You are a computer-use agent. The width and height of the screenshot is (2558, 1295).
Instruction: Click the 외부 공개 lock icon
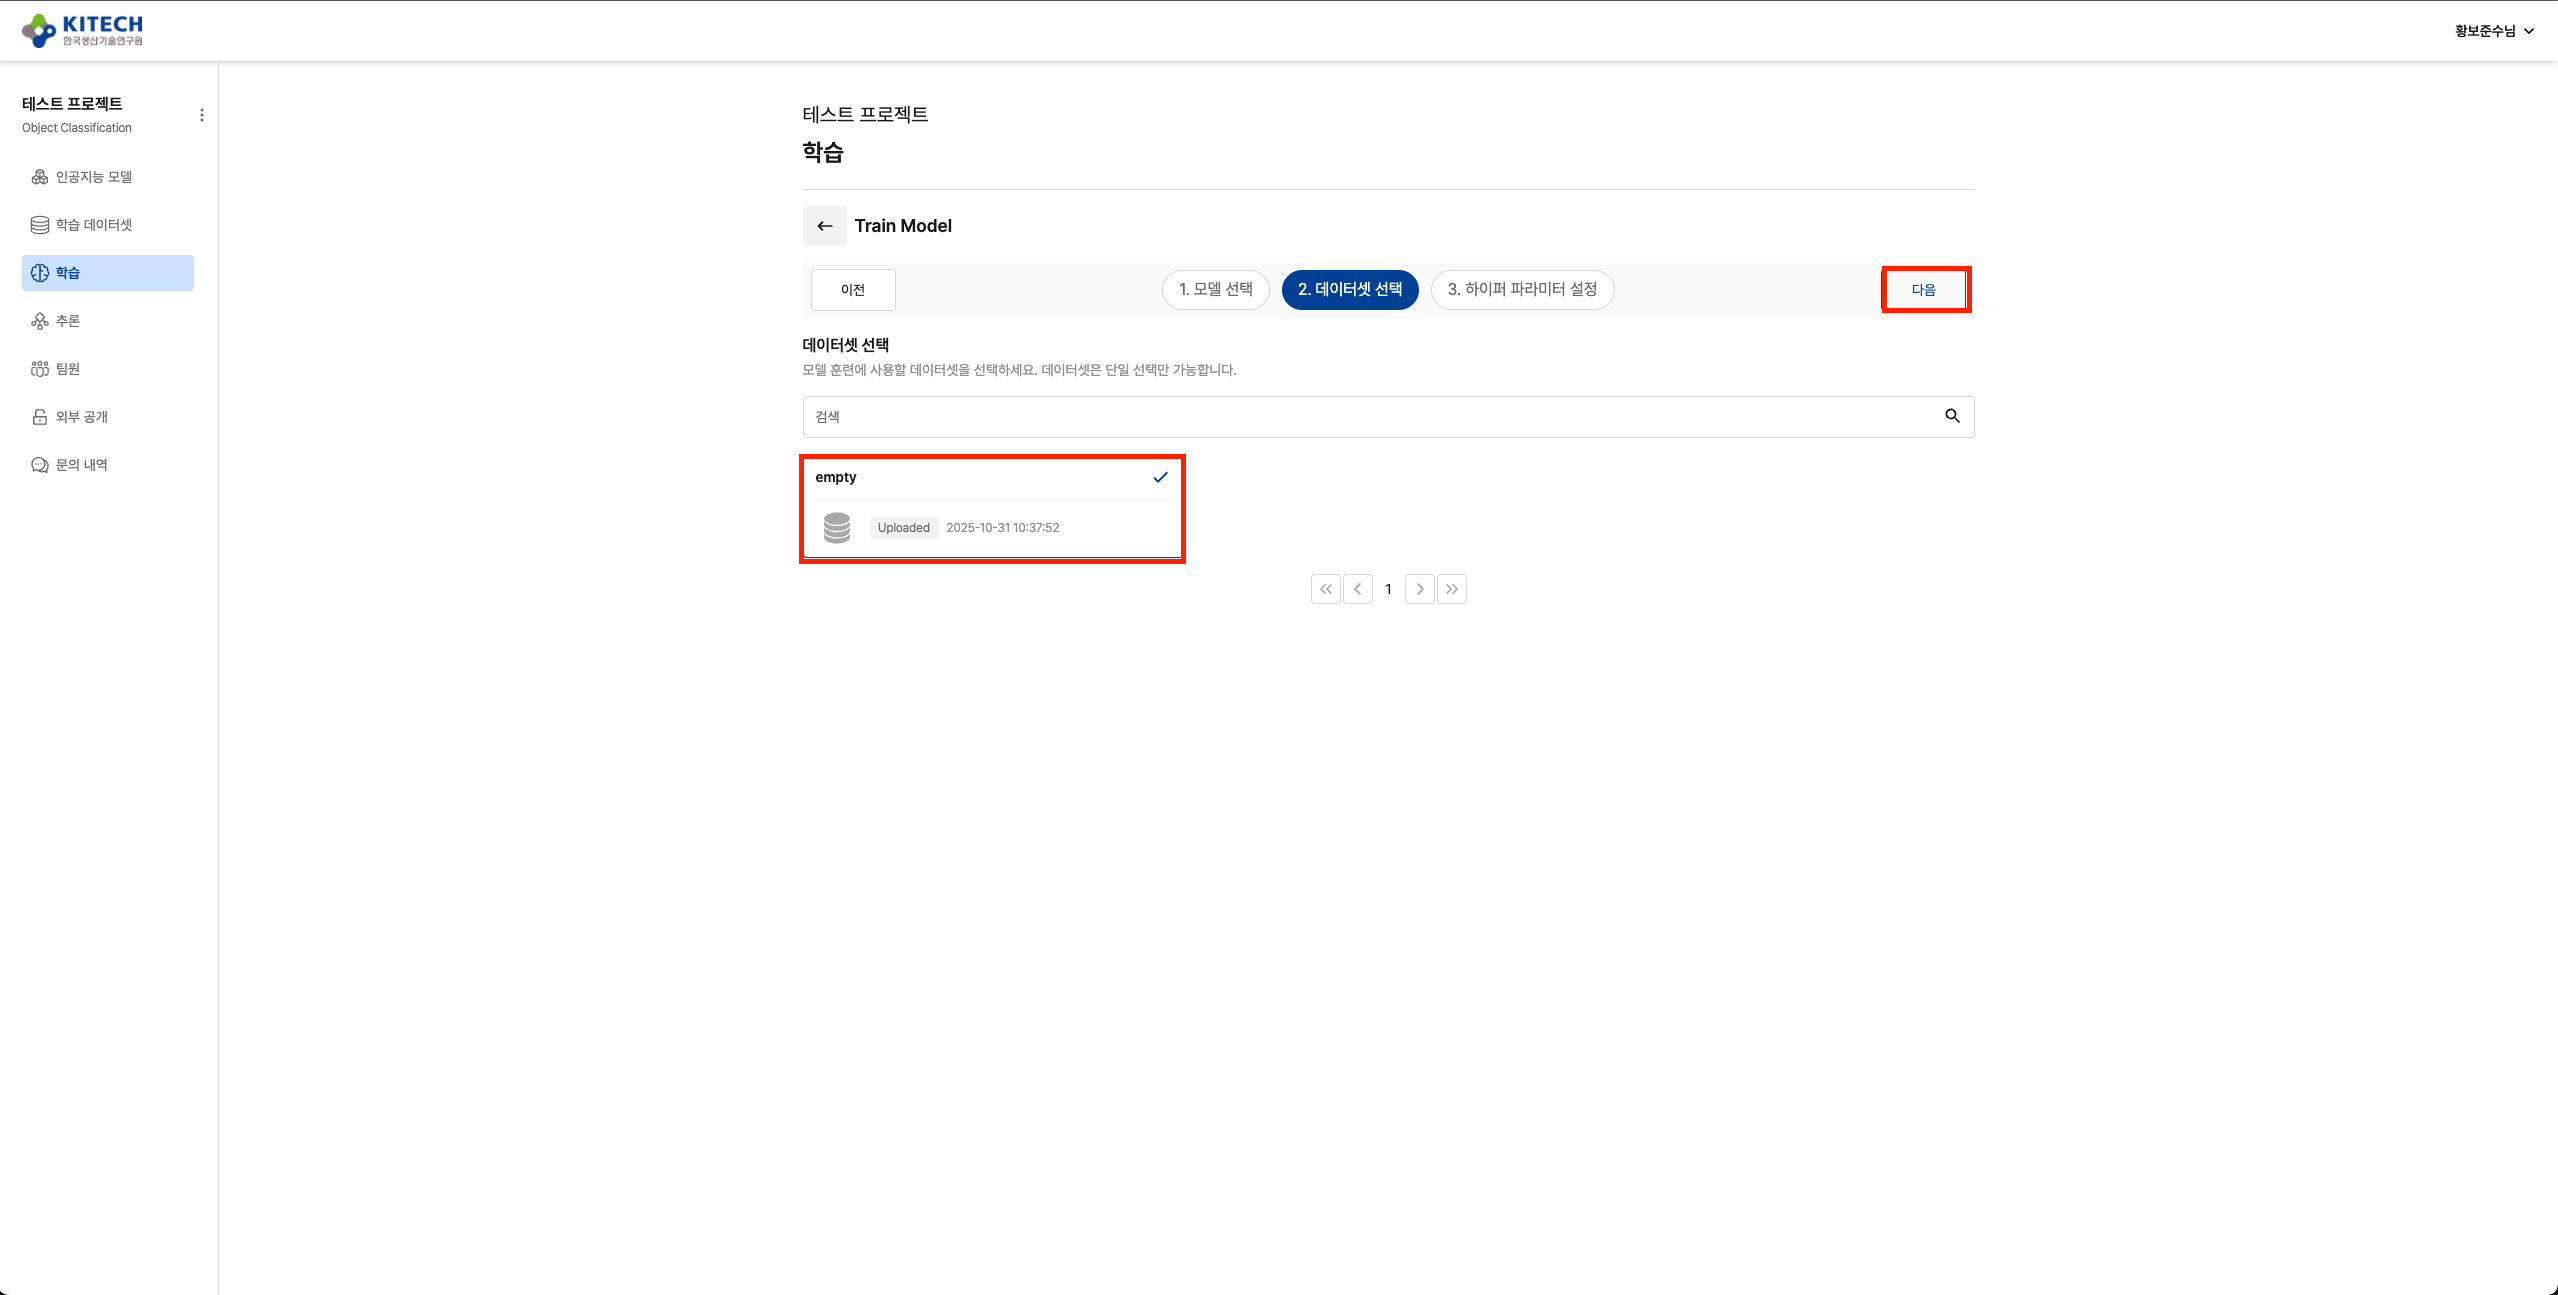point(39,416)
